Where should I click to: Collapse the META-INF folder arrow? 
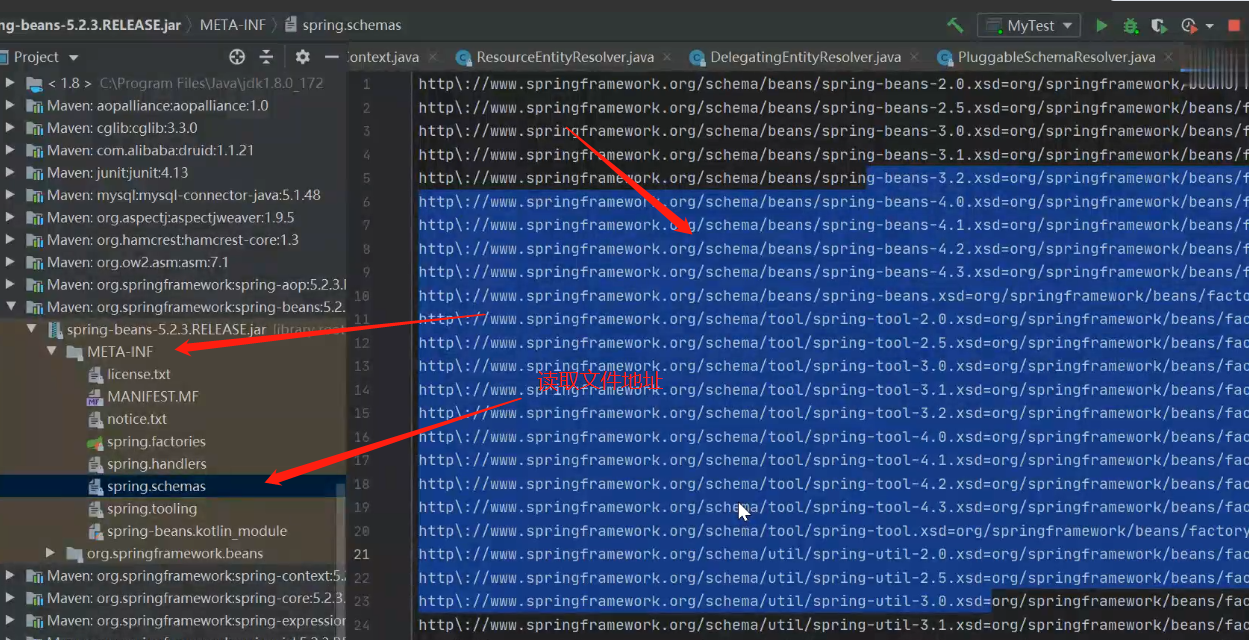[51, 352]
